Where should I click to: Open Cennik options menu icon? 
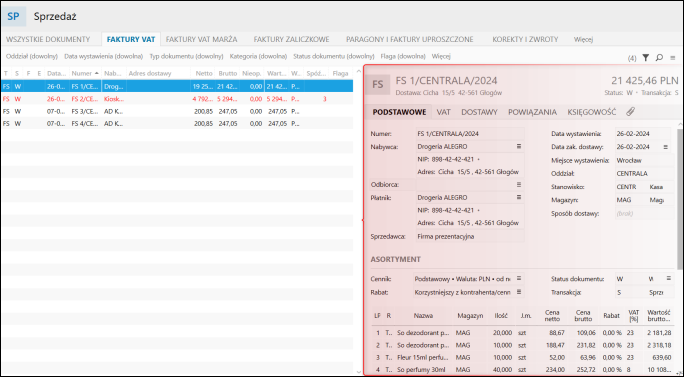point(519,278)
